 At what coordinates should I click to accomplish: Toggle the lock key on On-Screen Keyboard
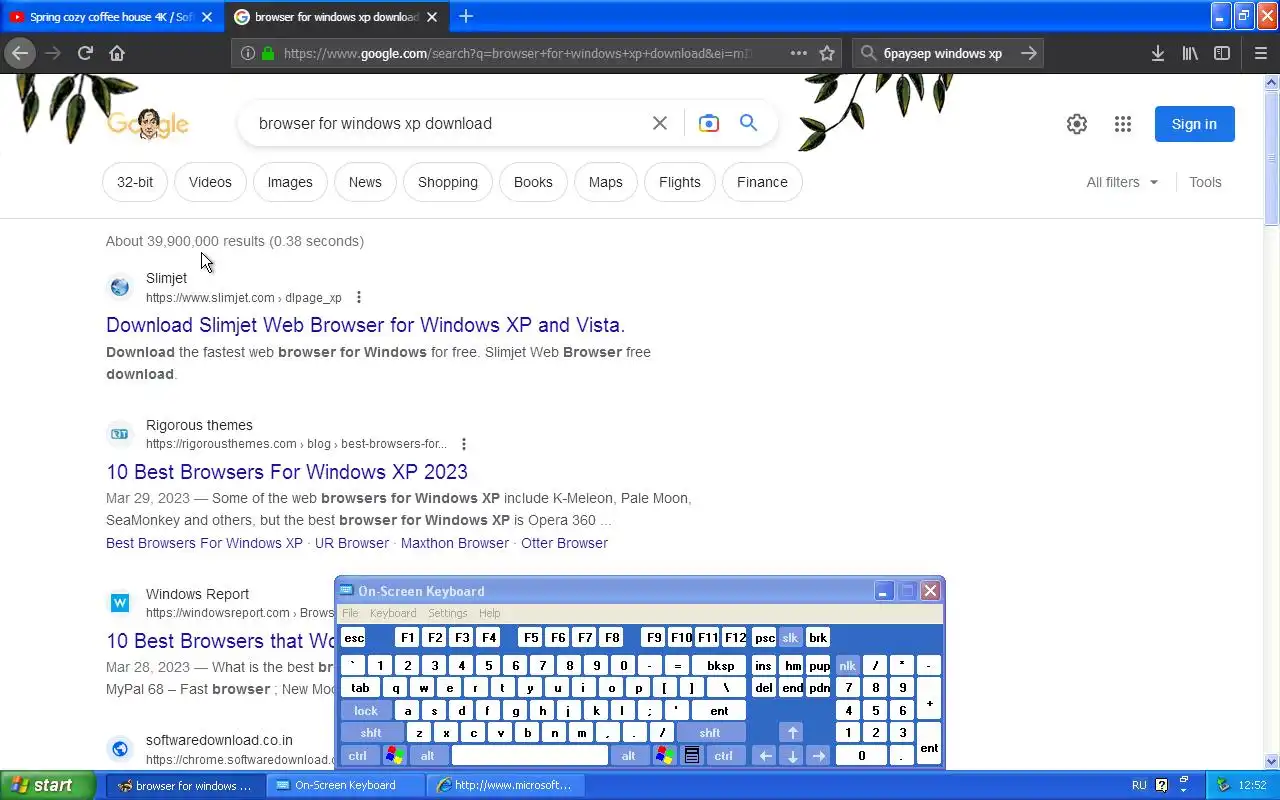(x=366, y=711)
